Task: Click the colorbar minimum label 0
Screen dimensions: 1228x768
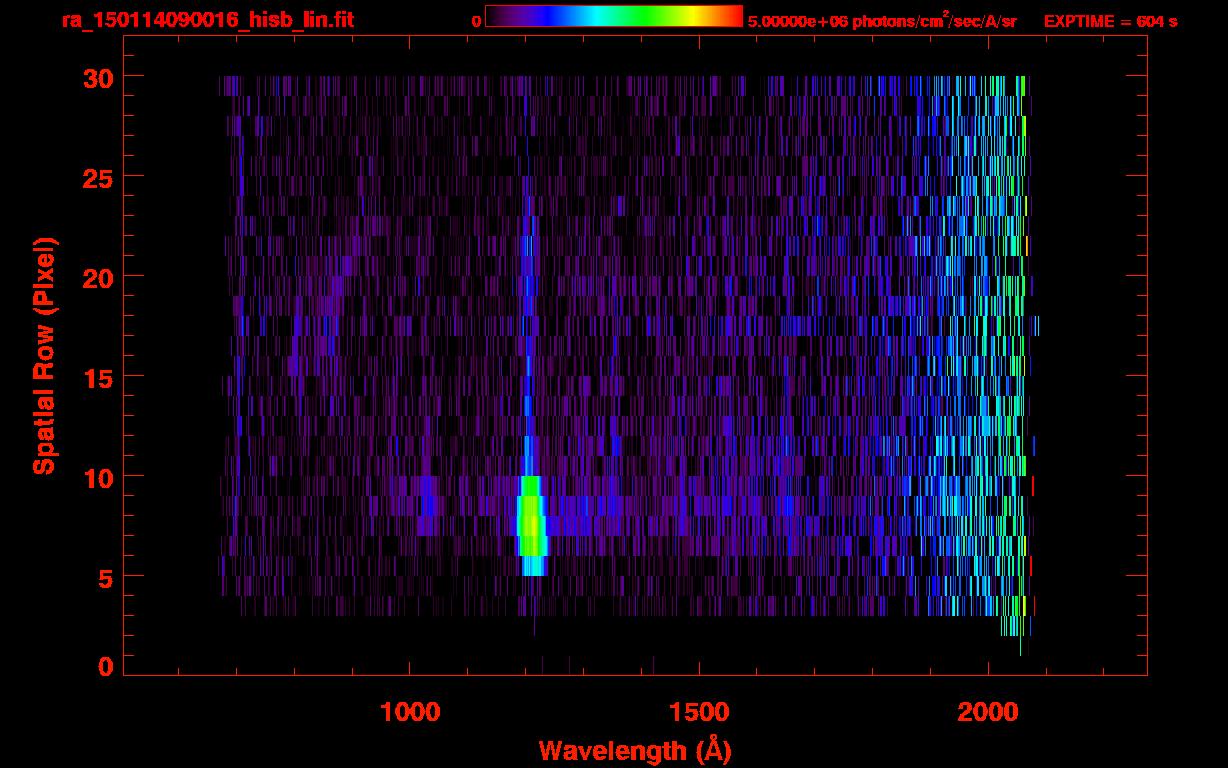Action: pyautogui.click(x=476, y=21)
